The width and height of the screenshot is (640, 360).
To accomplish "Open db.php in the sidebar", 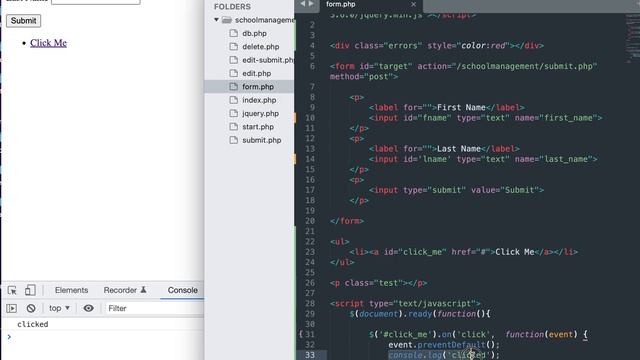I will pos(254,33).
